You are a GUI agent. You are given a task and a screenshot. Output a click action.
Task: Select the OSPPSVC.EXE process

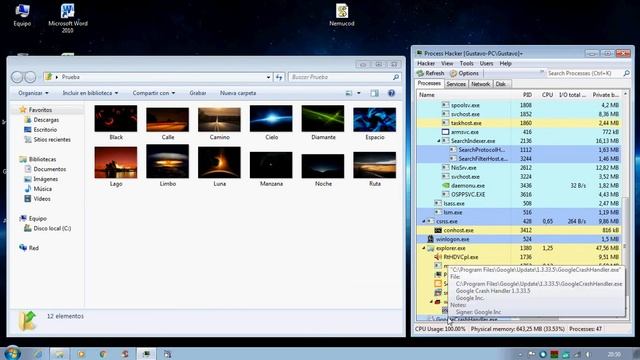point(519,195)
